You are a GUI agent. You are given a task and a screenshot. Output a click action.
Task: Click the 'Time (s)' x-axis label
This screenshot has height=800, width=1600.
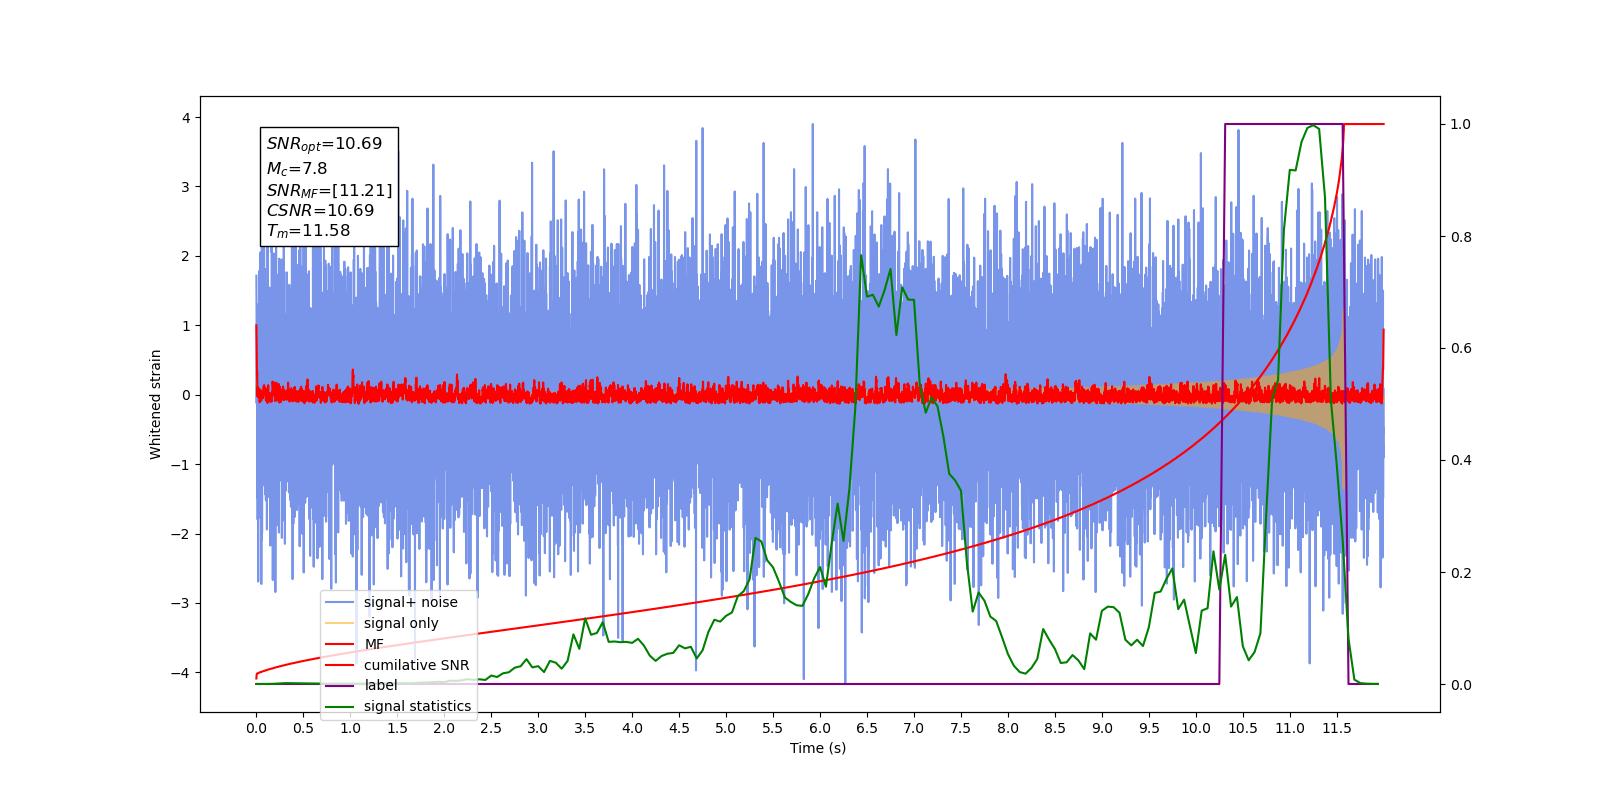tap(818, 748)
